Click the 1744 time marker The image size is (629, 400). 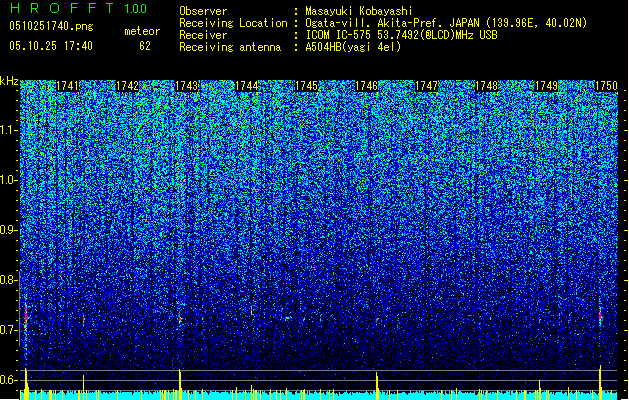[247, 86]
